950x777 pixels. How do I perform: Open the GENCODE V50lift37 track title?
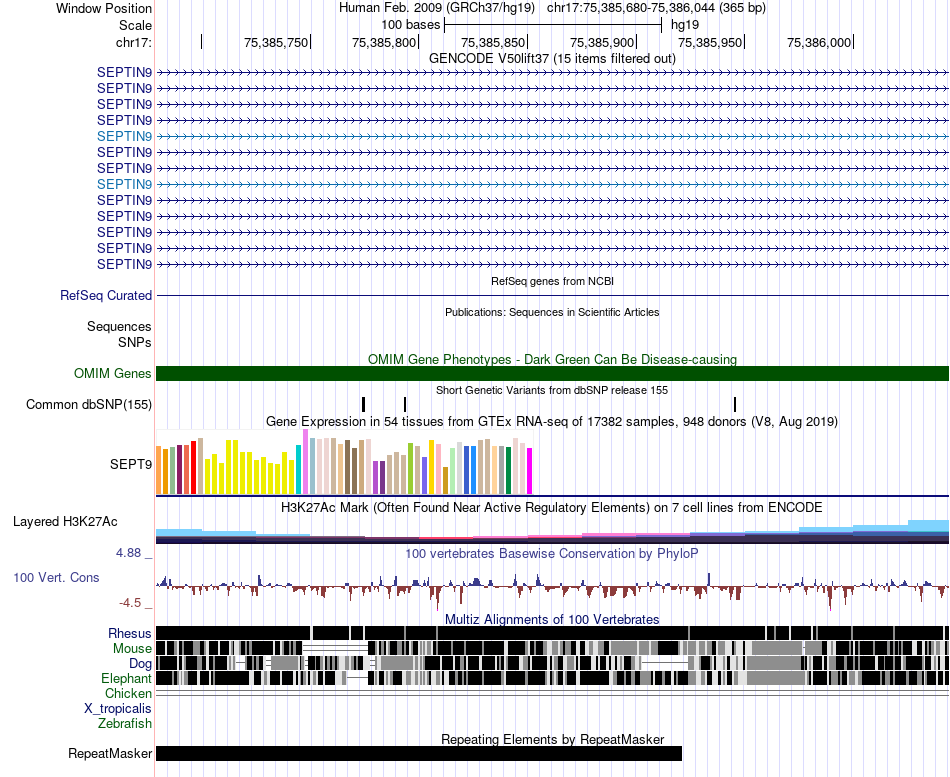552,58
